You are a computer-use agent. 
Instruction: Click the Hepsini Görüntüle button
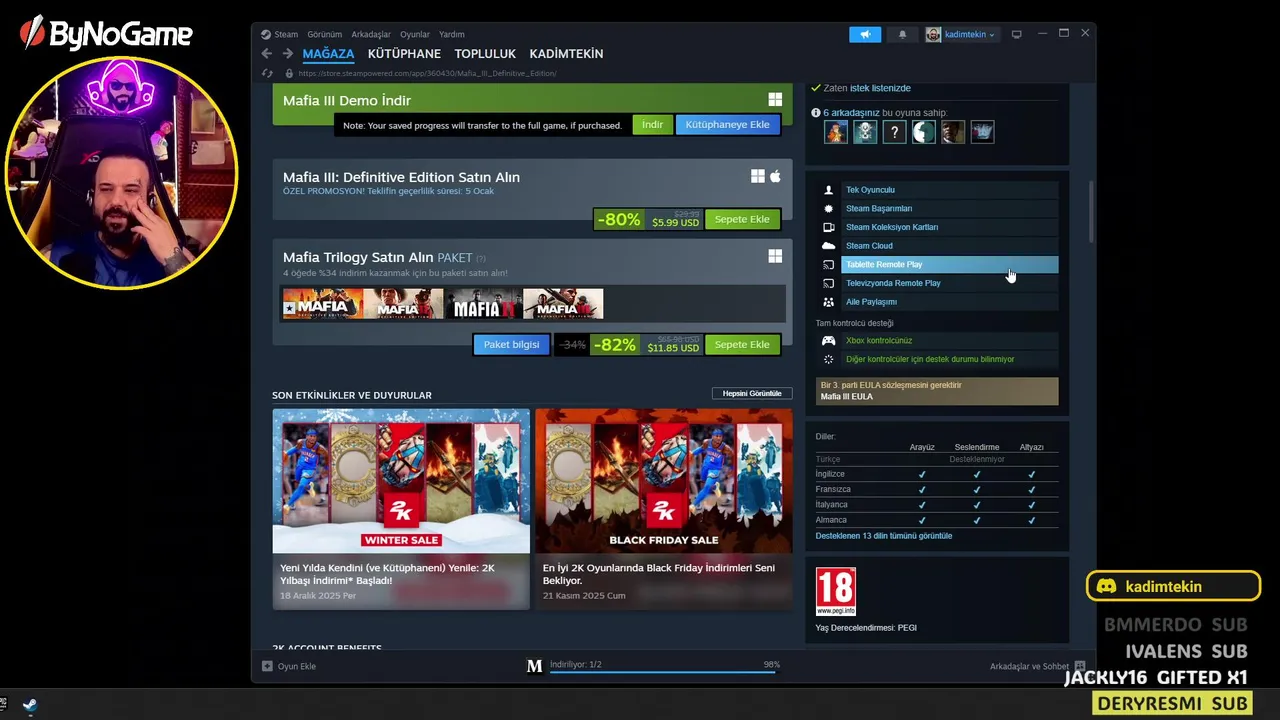click(752, 394)
